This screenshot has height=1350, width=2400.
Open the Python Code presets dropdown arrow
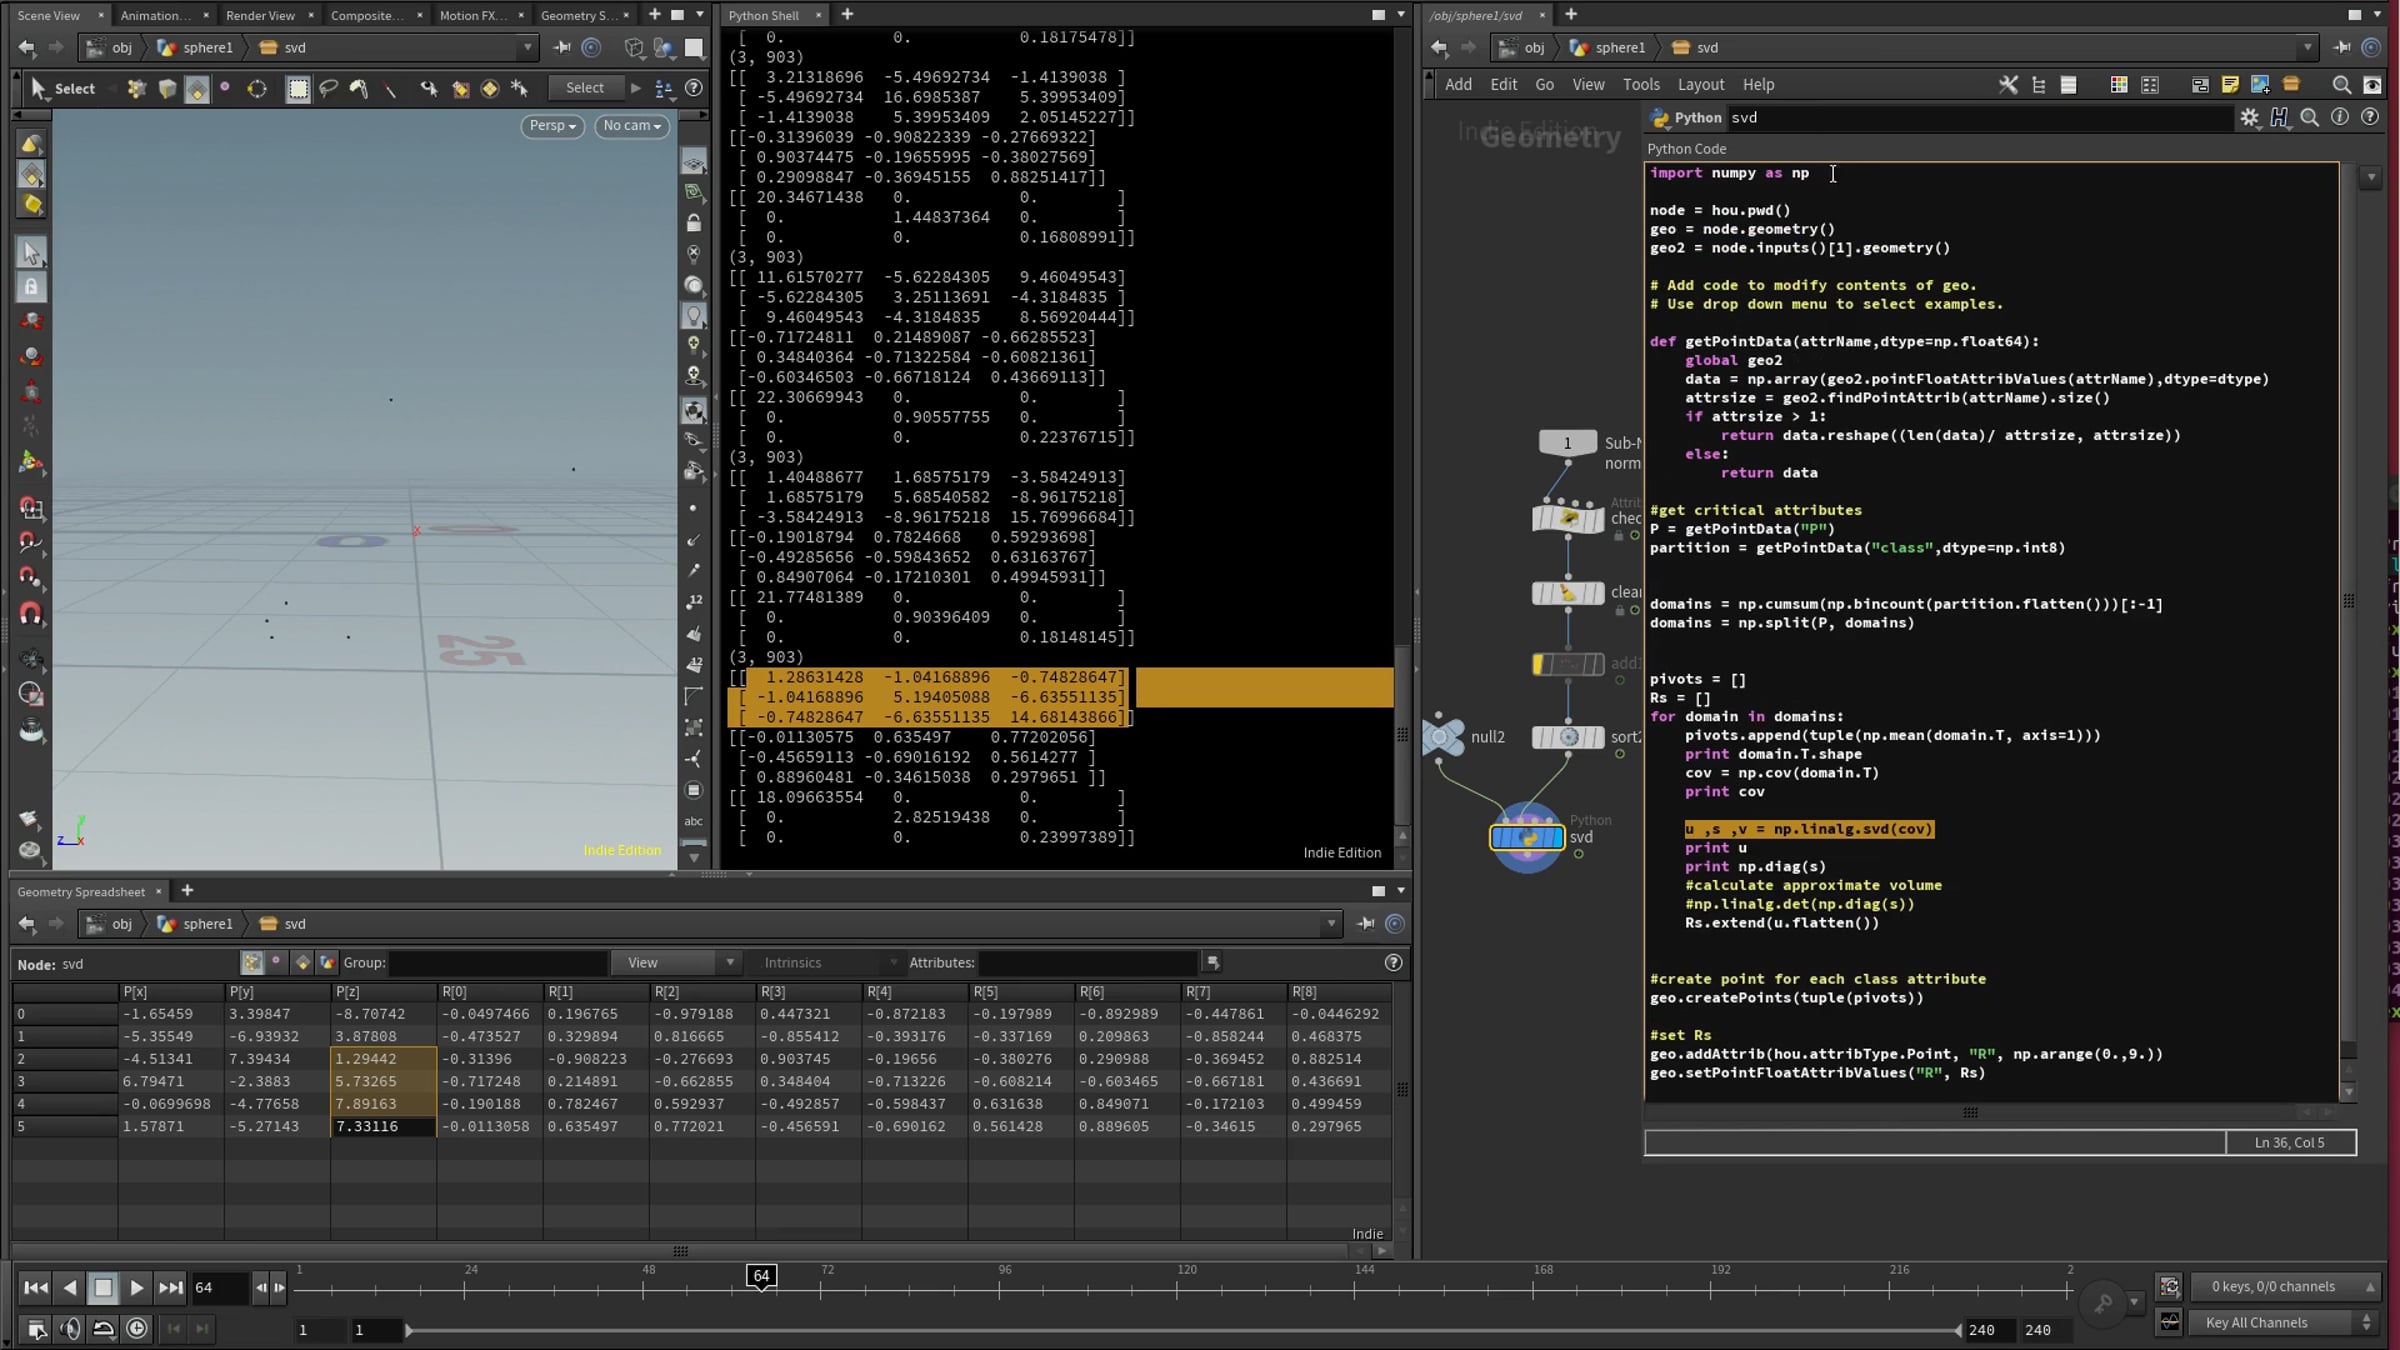(x=2371, y=177)
